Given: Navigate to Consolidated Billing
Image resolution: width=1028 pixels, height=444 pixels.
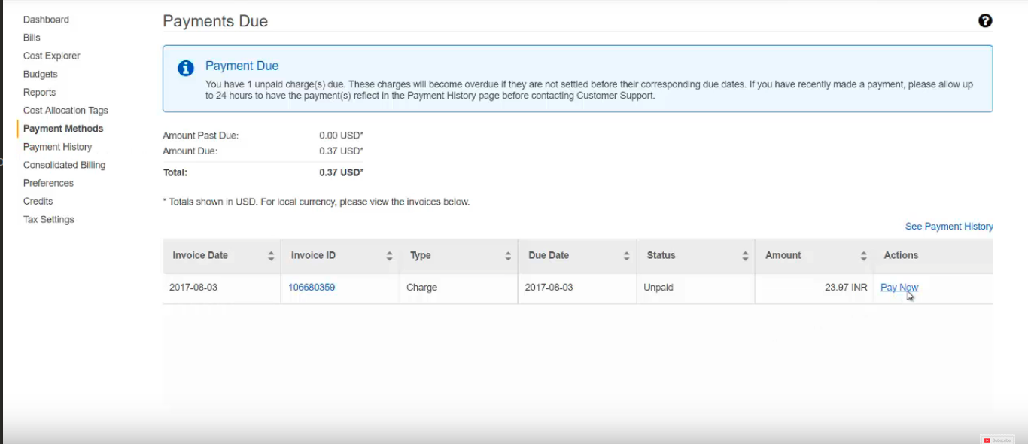Looking at the screenshot, I should 64,165.
